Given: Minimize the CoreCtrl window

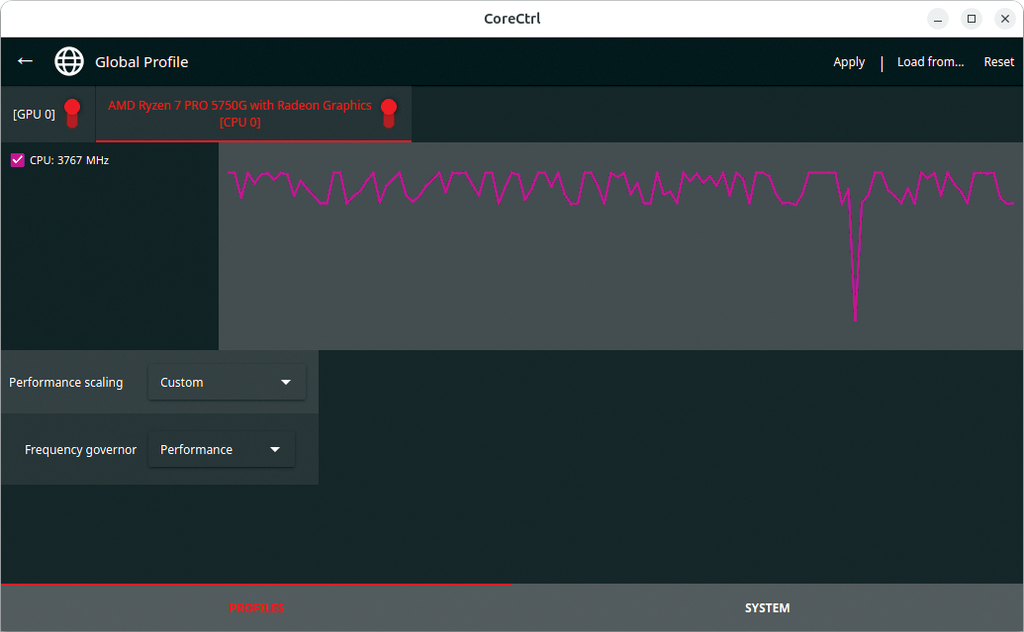Looking at the screenshot, I should click(x=938, y=19).
